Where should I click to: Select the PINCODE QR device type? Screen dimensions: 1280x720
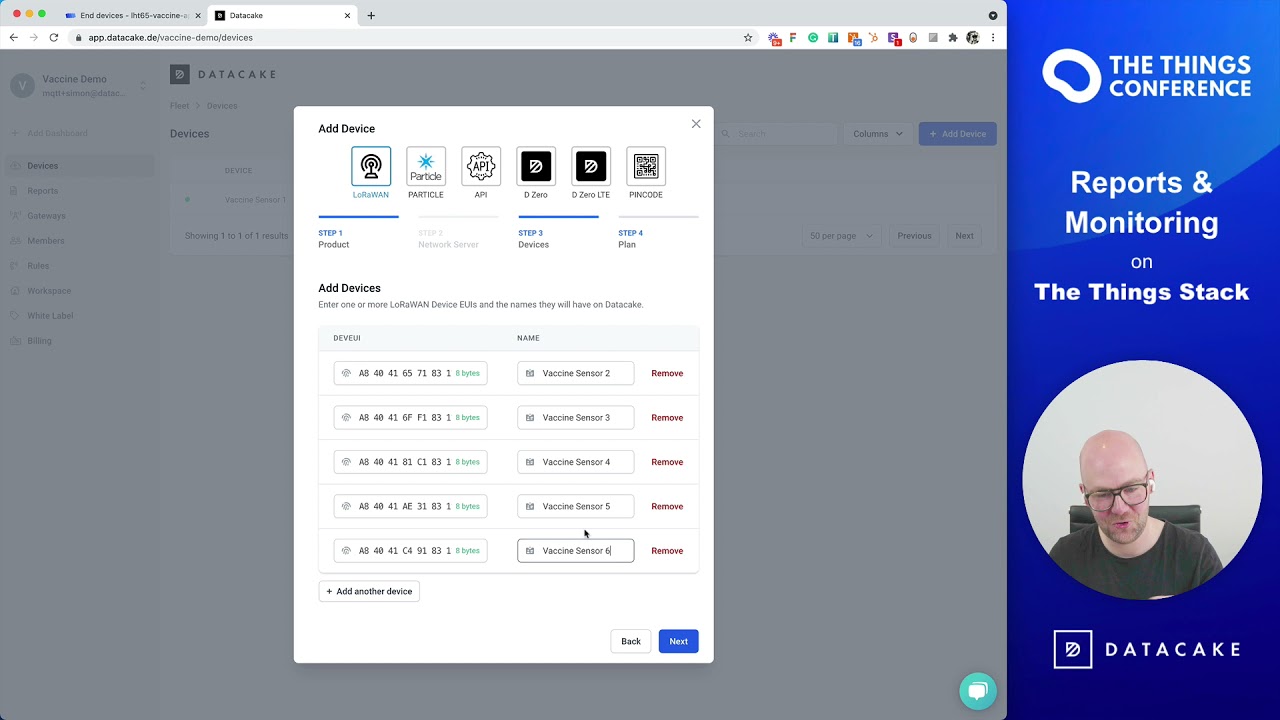646,167
